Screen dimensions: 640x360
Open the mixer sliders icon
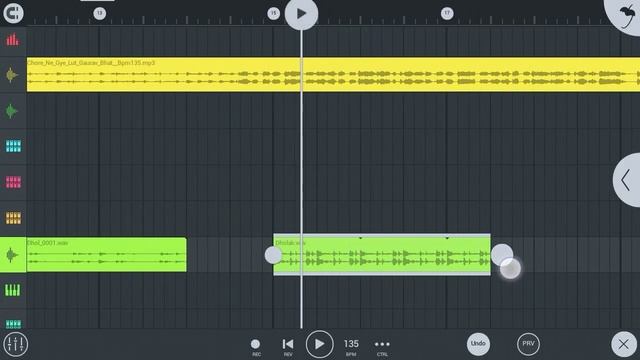[x=16, y=344]
